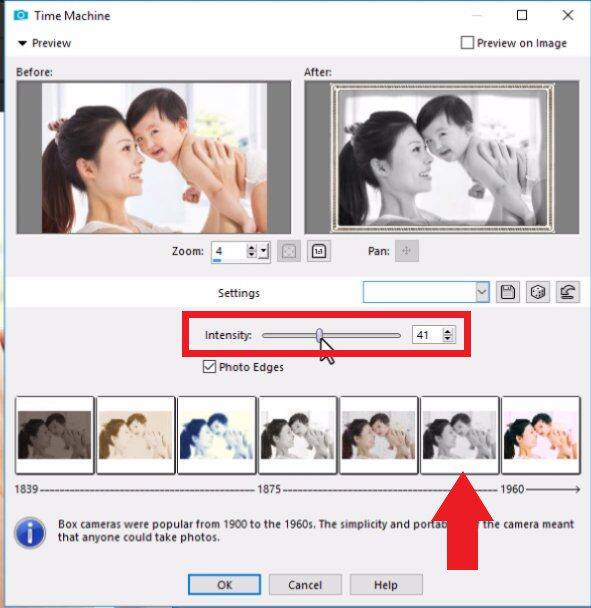Select the second light sepia style thumbnail
The width and height of the screenshot is (591, 608).
tap(136, 435)
